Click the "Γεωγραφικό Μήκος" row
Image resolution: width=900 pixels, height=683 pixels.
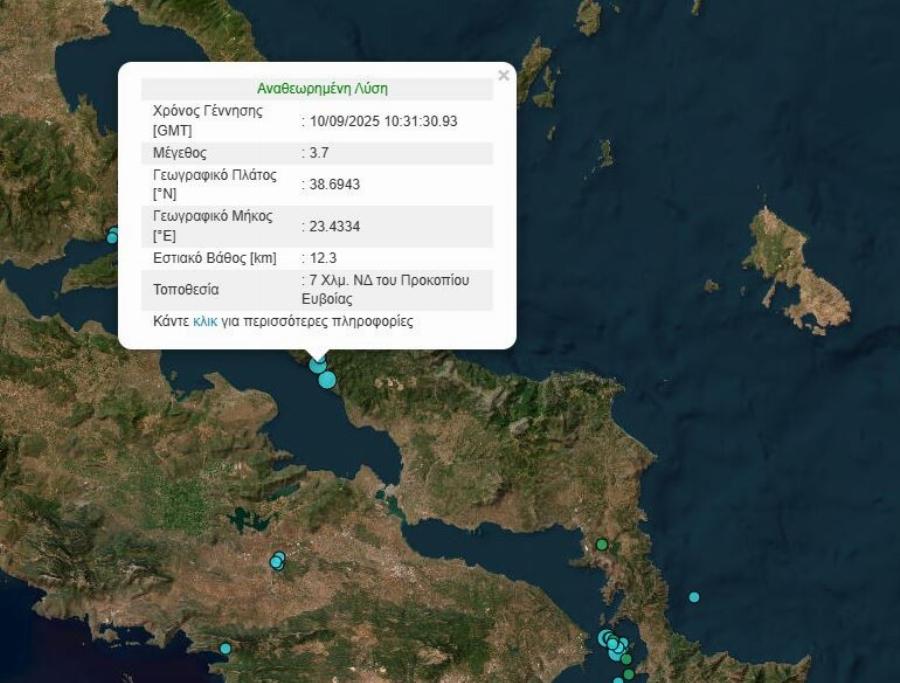click(x=210, y=223)
